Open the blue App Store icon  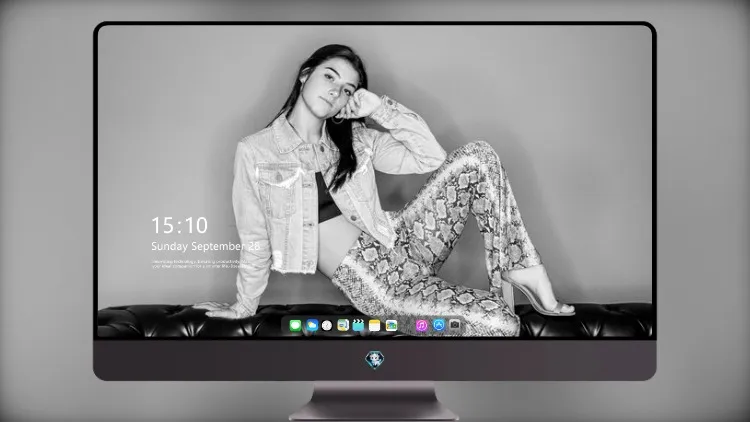pyautogui.click(x=439, y=325)
